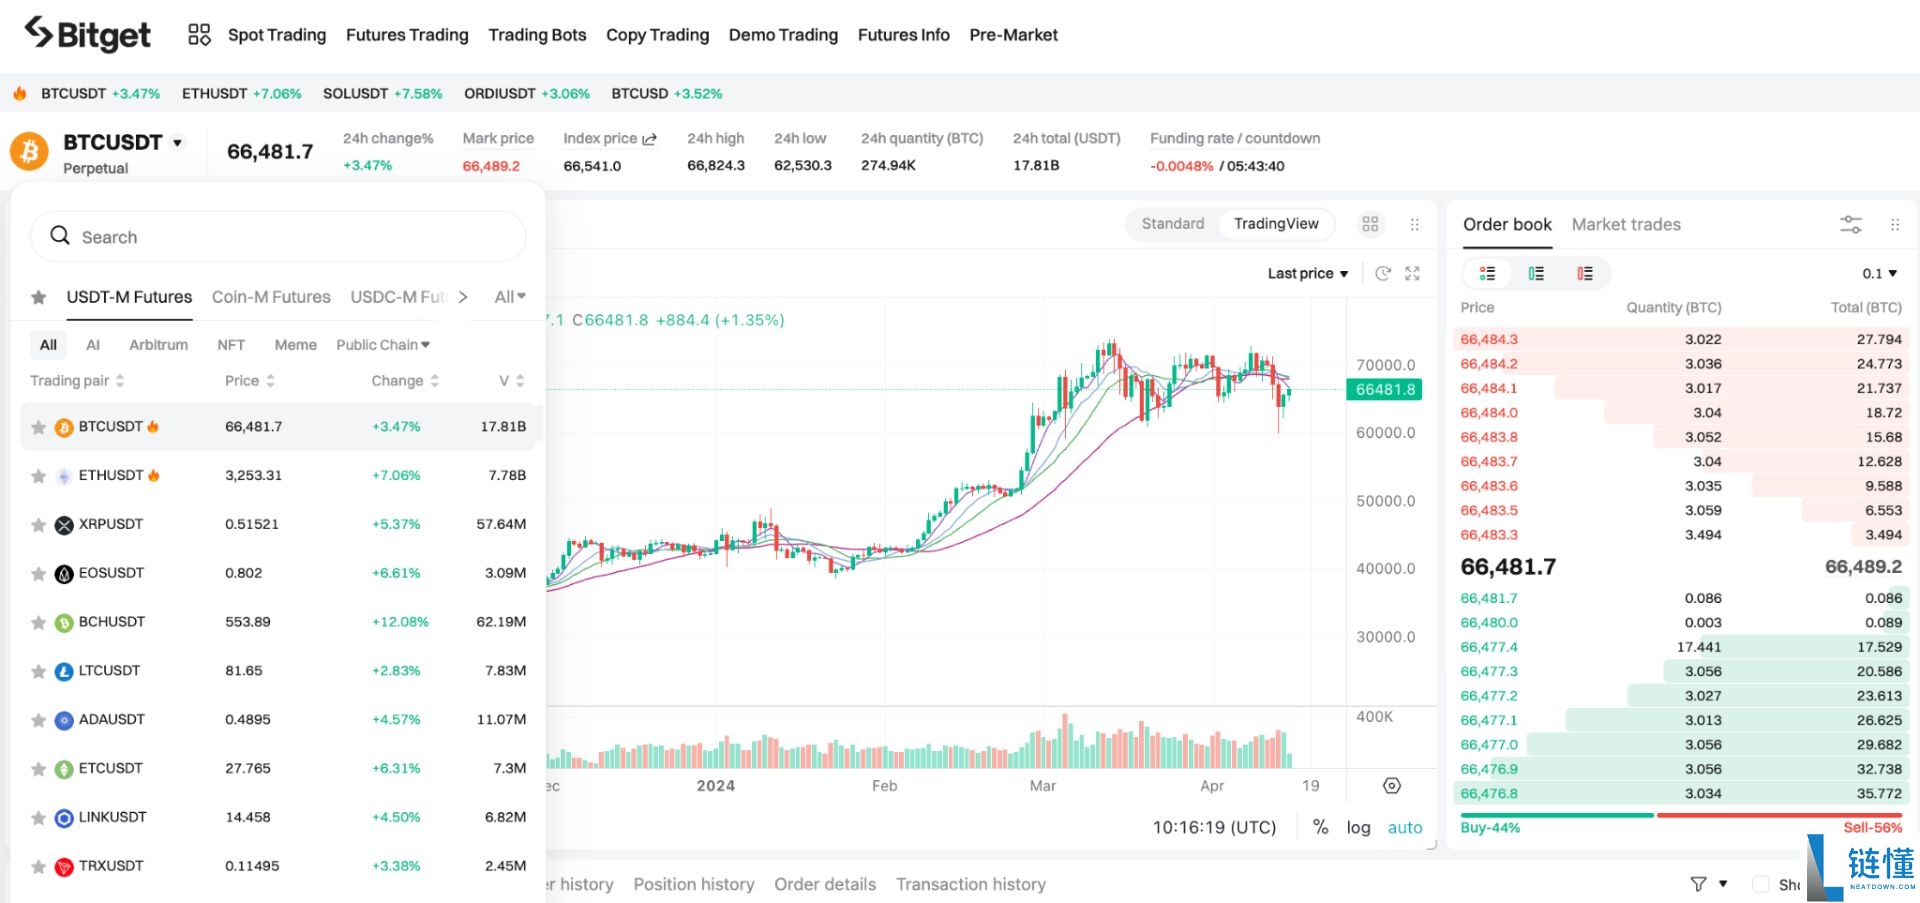Expand more futures tabs with arrow

coord(463,297)
